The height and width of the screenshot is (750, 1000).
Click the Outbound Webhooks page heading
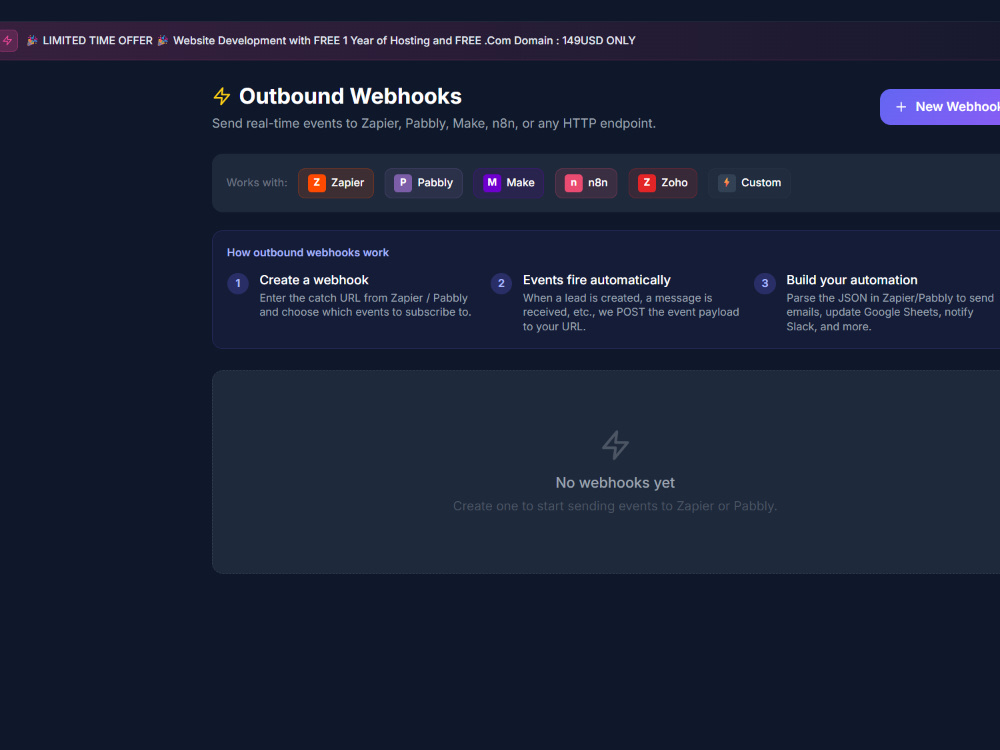(350, 96)
